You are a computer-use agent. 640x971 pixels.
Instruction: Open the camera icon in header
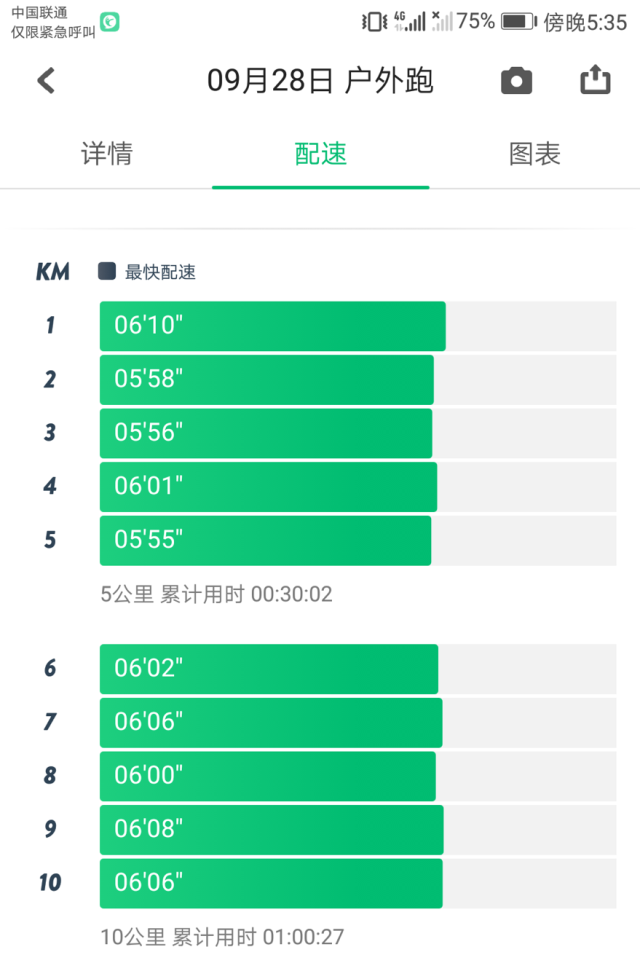tap(516, 81)
